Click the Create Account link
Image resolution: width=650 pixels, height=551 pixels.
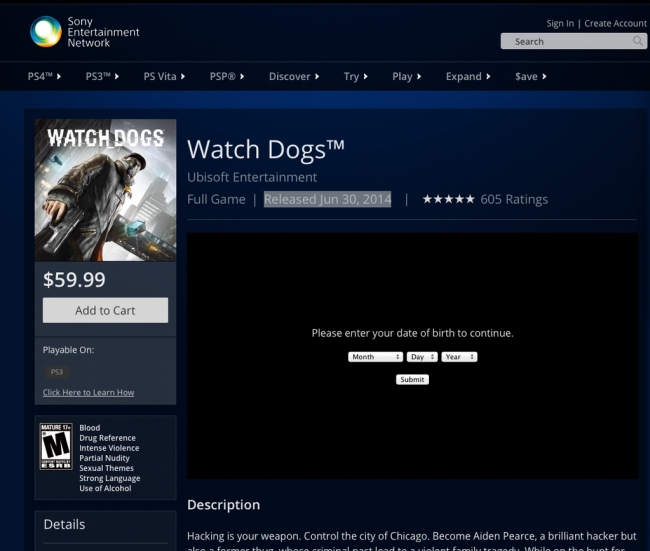tap(615, 23)
